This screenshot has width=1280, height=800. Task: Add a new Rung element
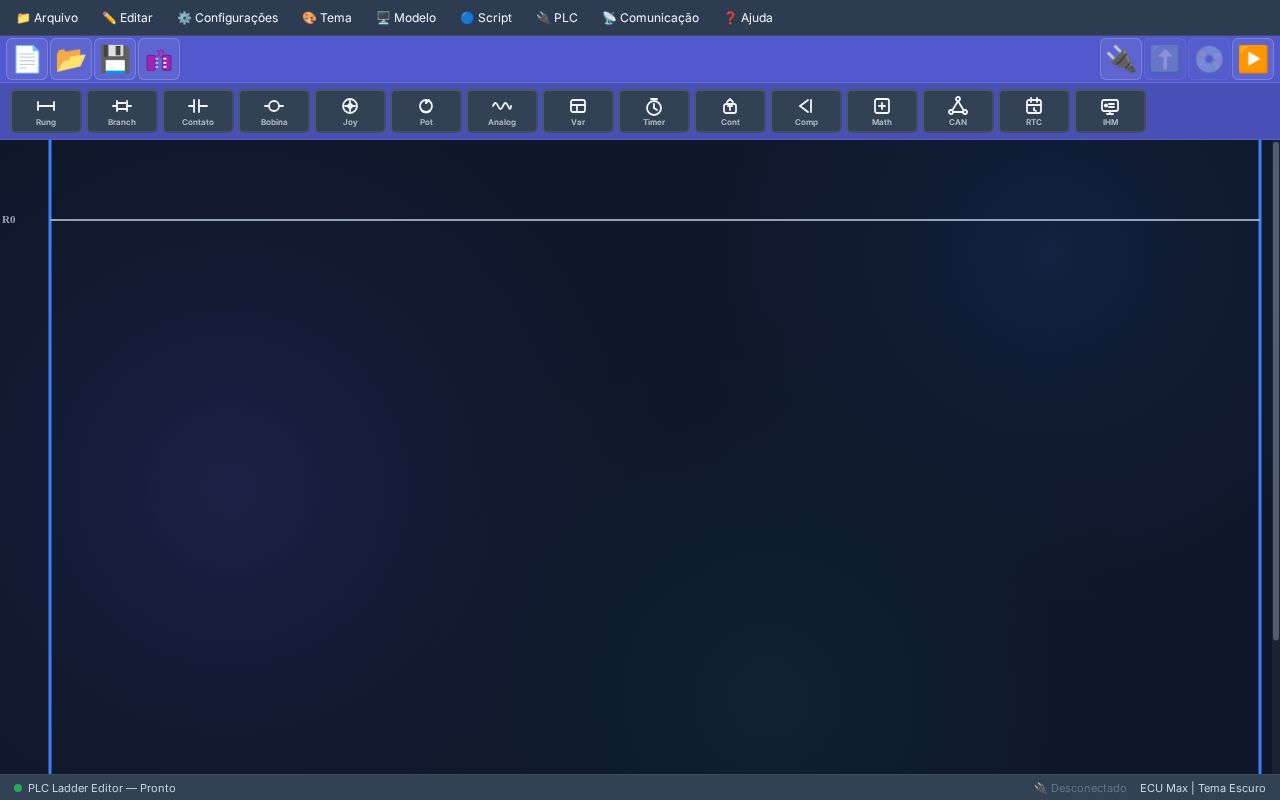46,111
